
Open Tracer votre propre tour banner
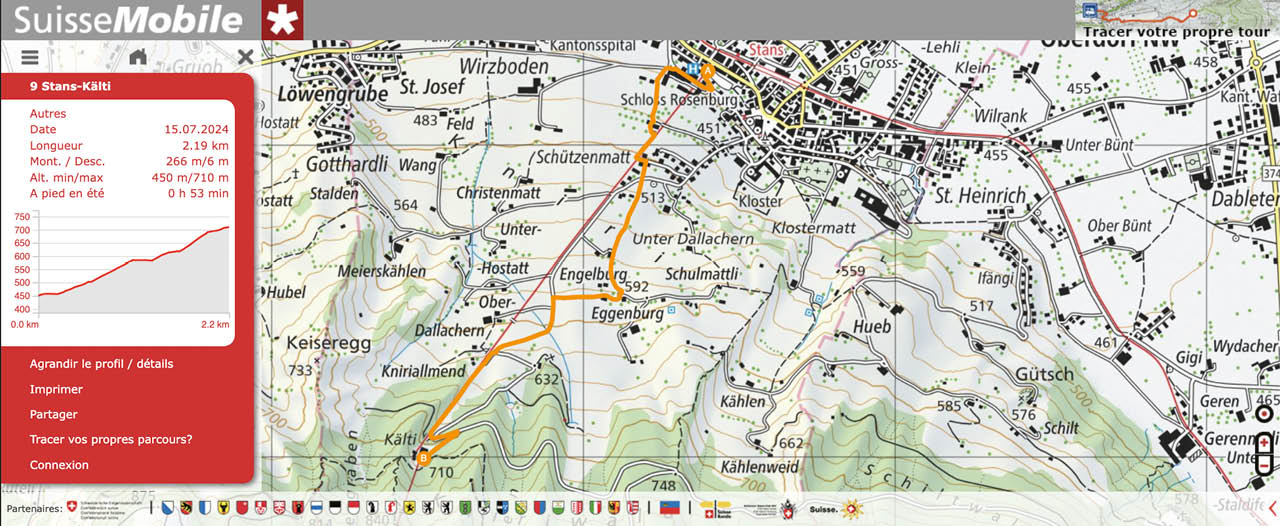click(1176, 20)
